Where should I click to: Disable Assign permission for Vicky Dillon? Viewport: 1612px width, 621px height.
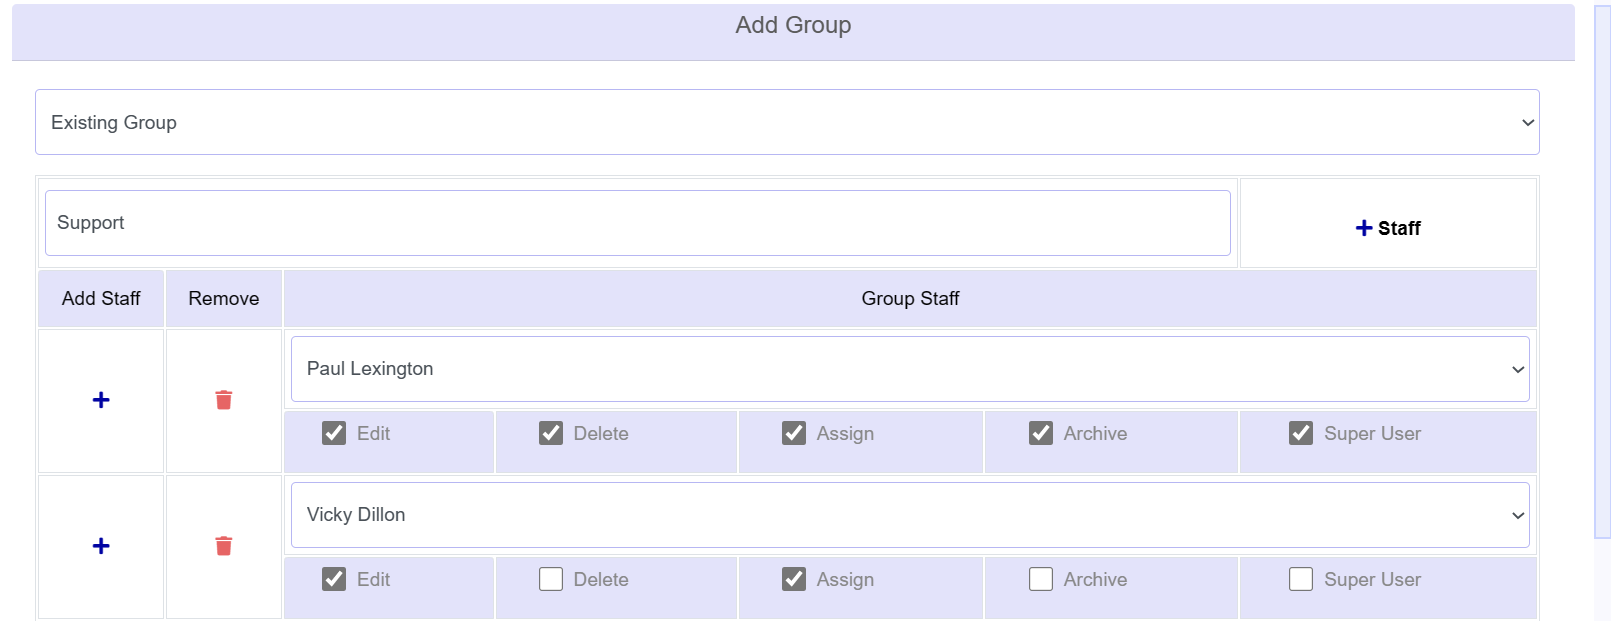click(x=795, y=578)
